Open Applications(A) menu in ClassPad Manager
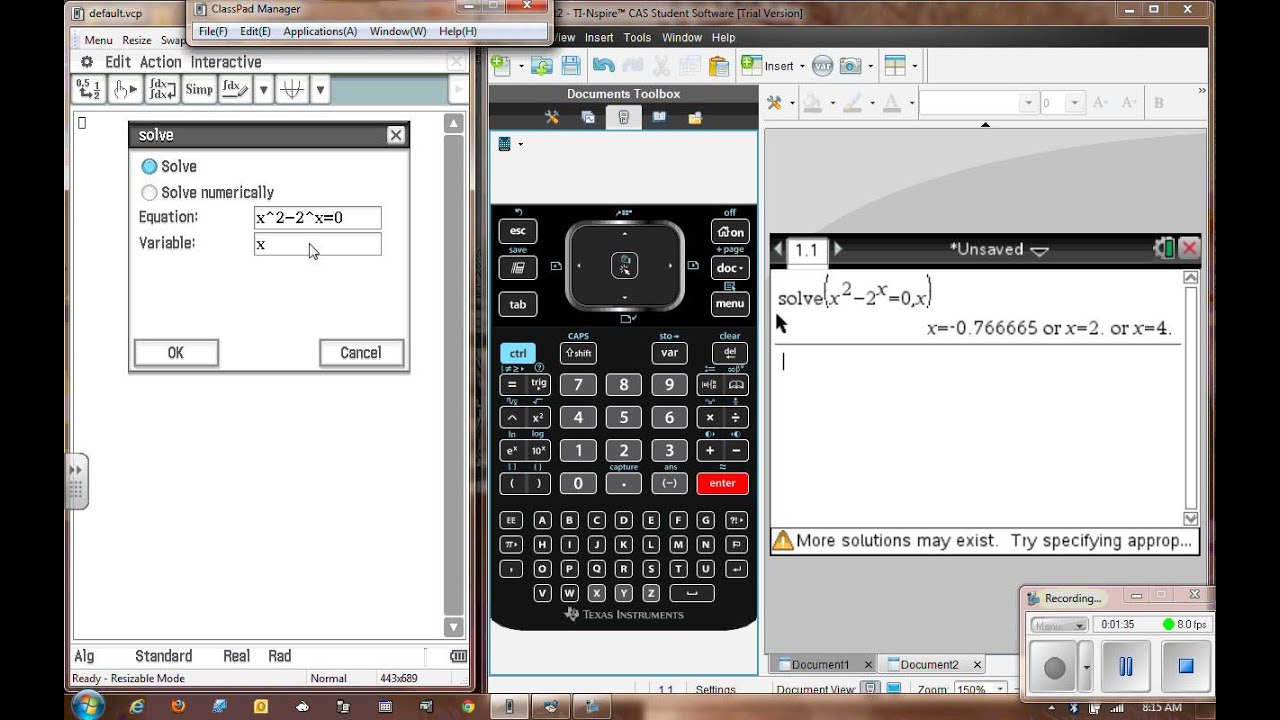The width and height of the screenshot is (1280, 720). tap(320, 31)
